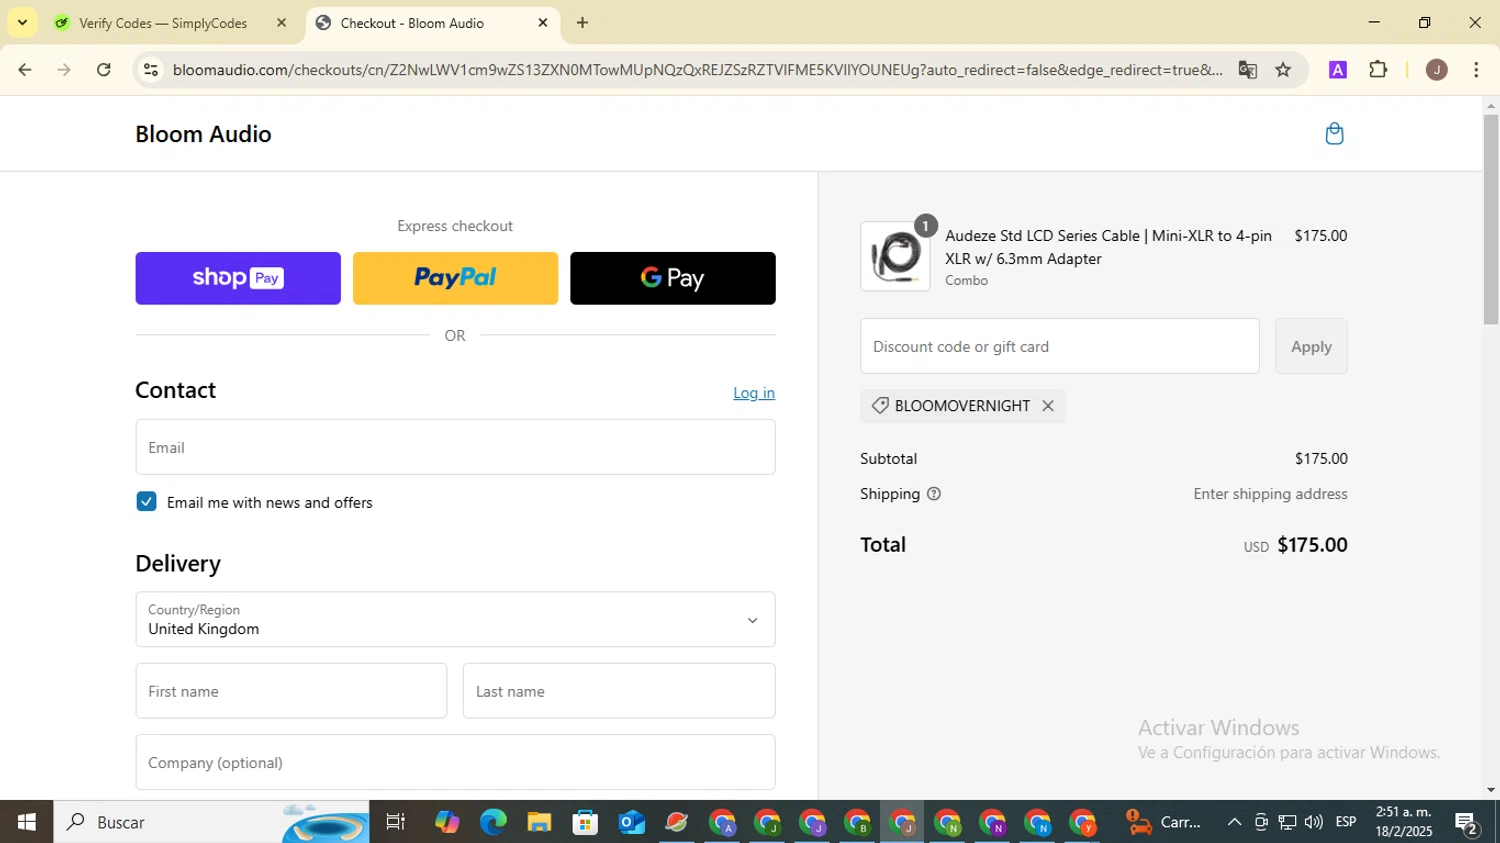Click the Buscar taskbar search box

212,822
